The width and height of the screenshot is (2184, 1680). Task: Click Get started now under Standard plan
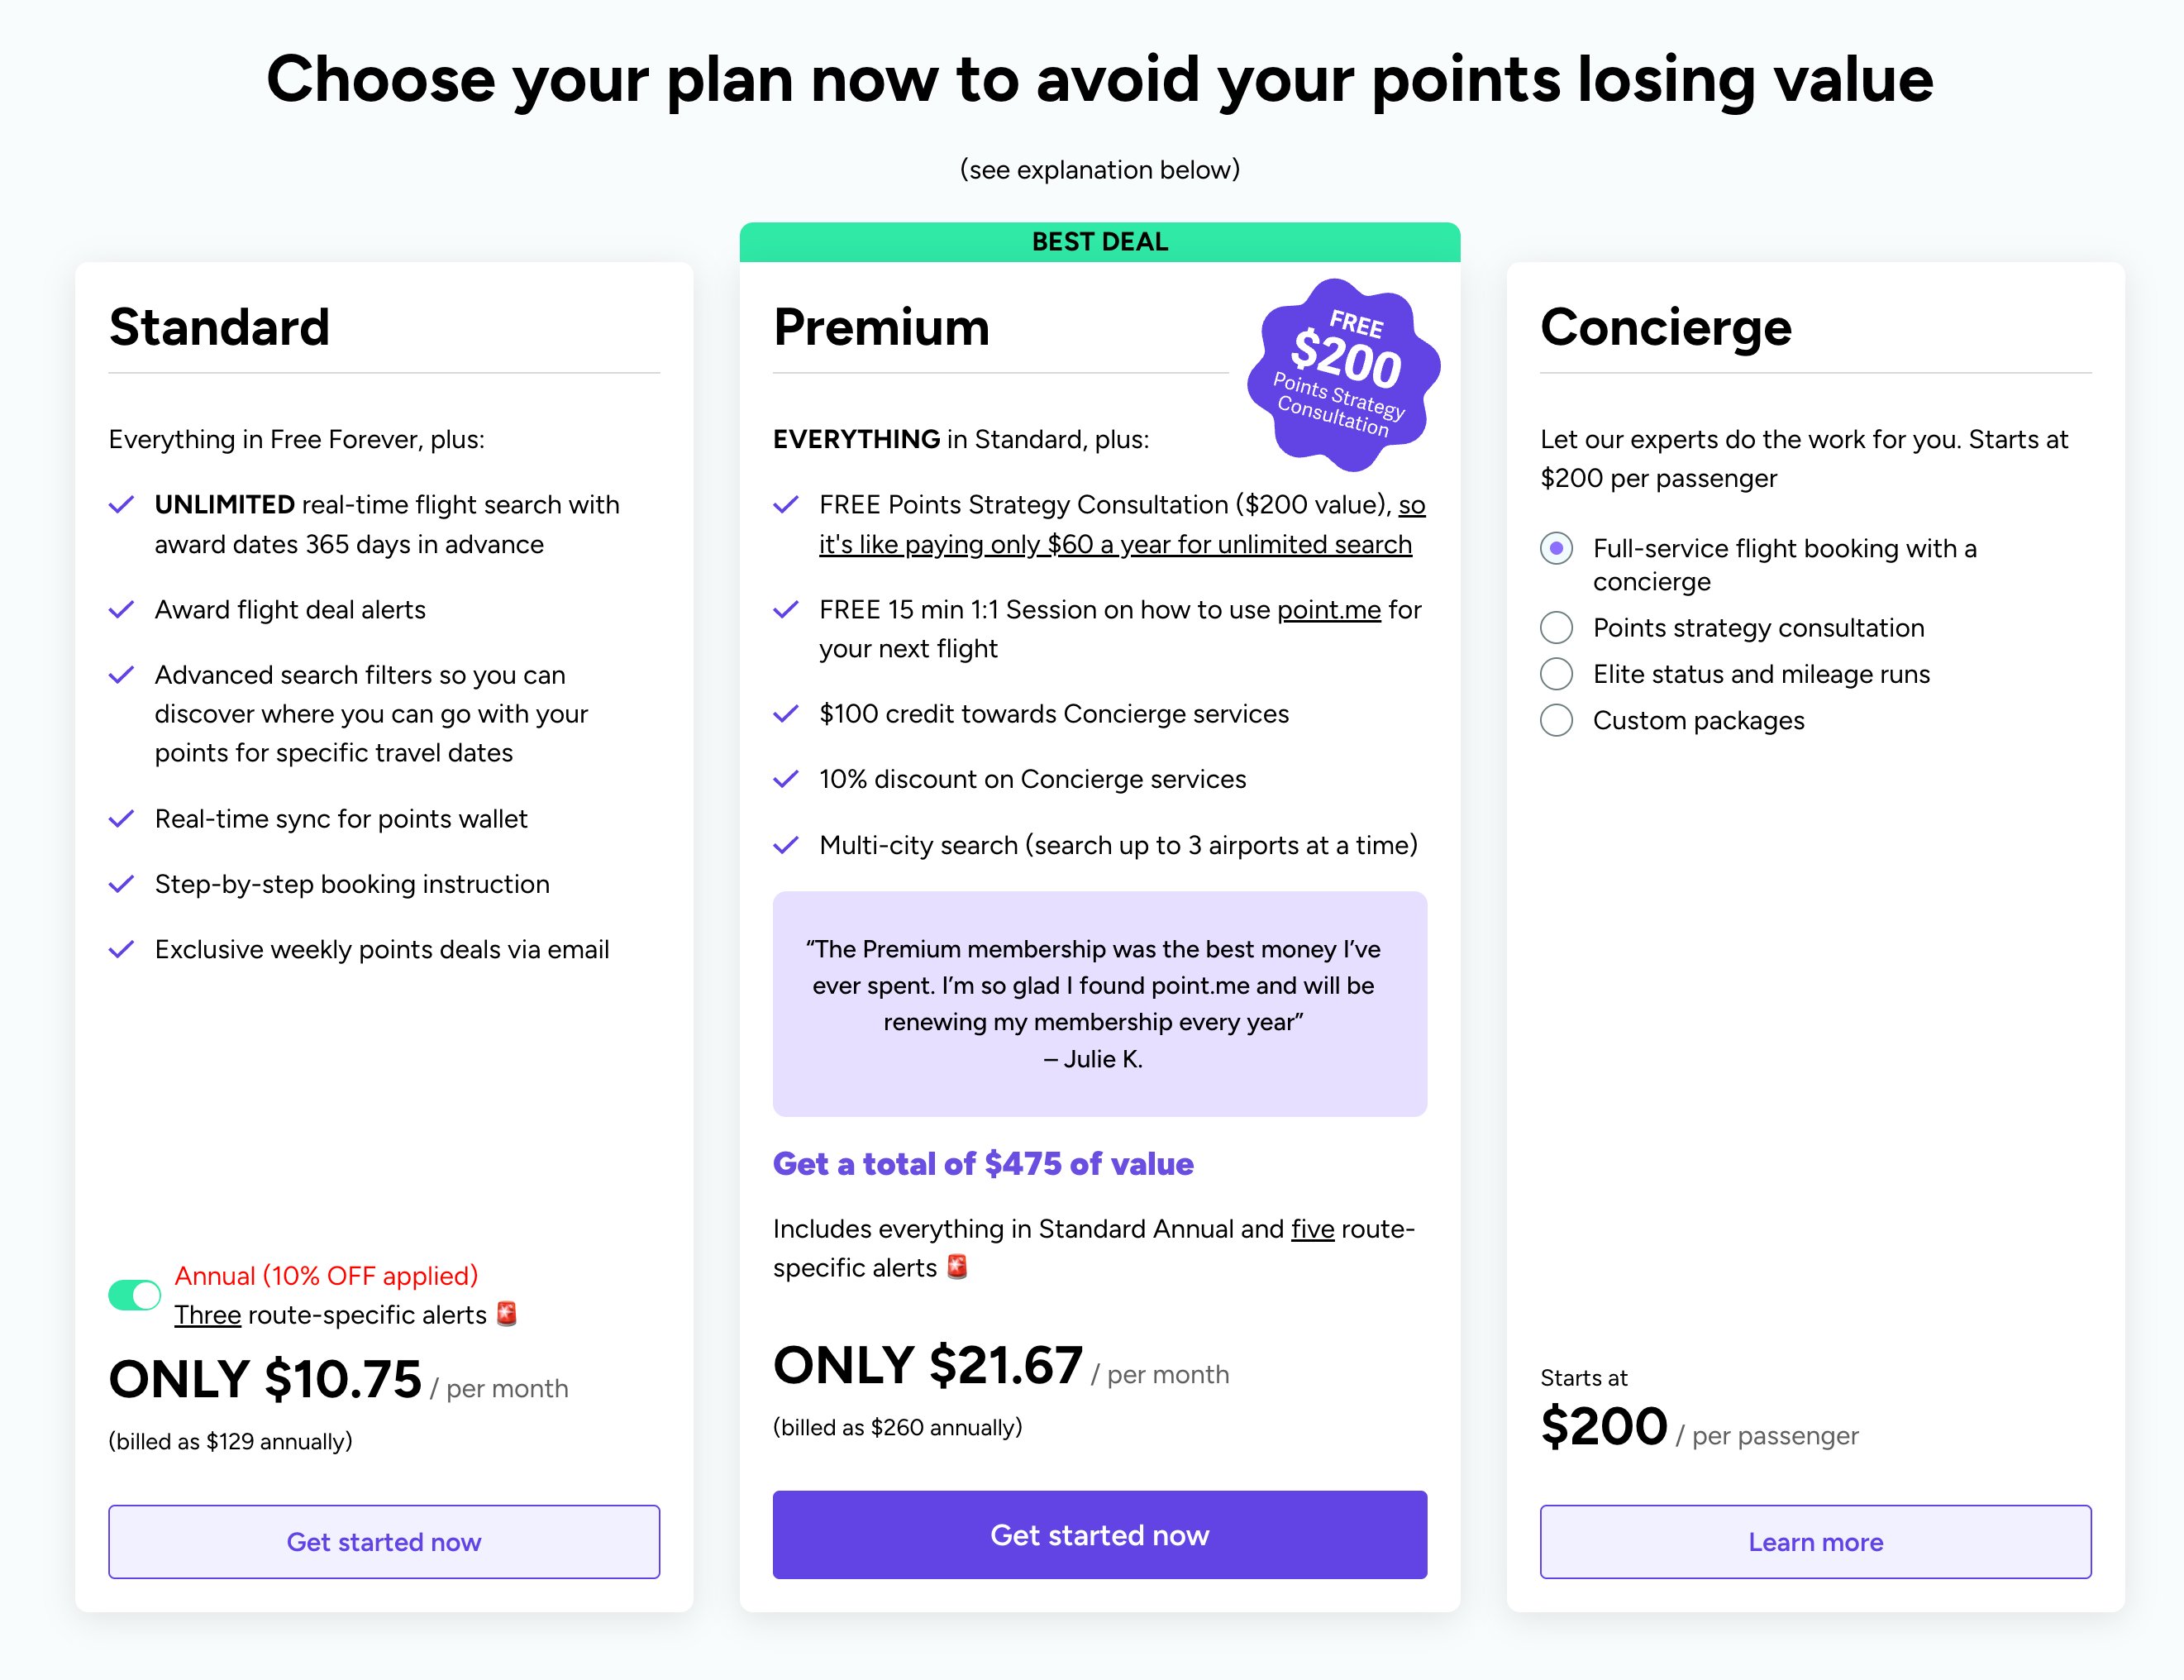pyautogui.click(x=384, y=1542)
